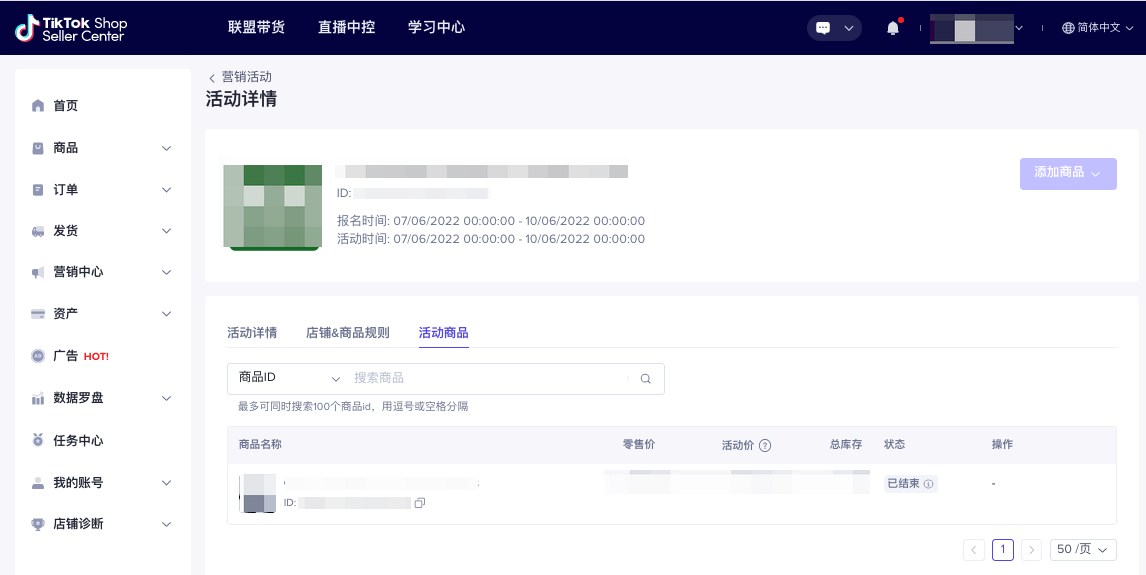Click the 活动时间 date range text

491,239
